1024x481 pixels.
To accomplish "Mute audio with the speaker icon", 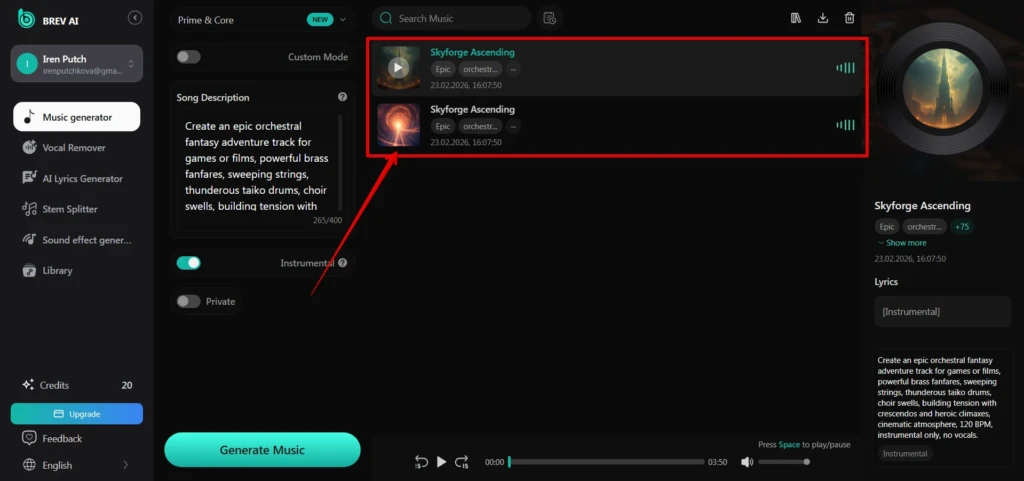I will pos(747,462).
